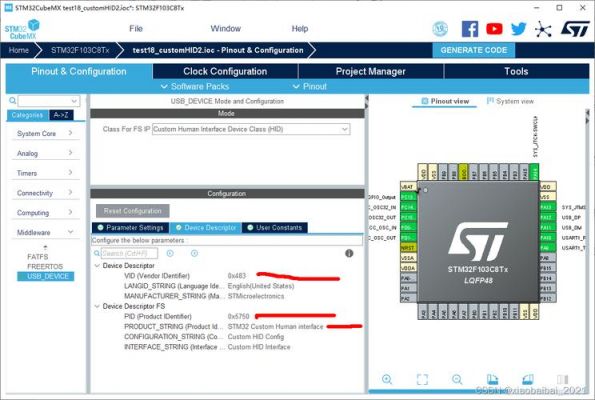Image resolution: width=595 pixels, height=400 pixels.
Task: Select the Pinout view tab
Action: 445,101
